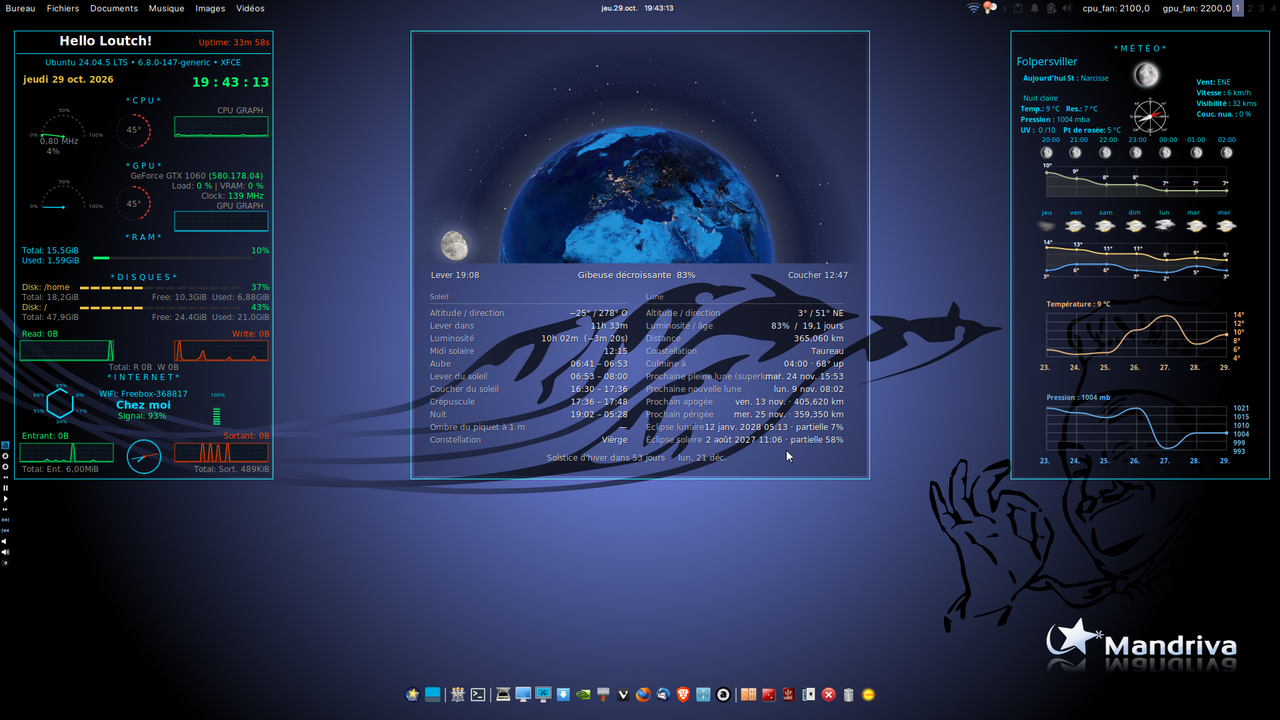Open the Fichiers menu item
This screenshot has height=720, width=1280.
[x=63, y=8]
